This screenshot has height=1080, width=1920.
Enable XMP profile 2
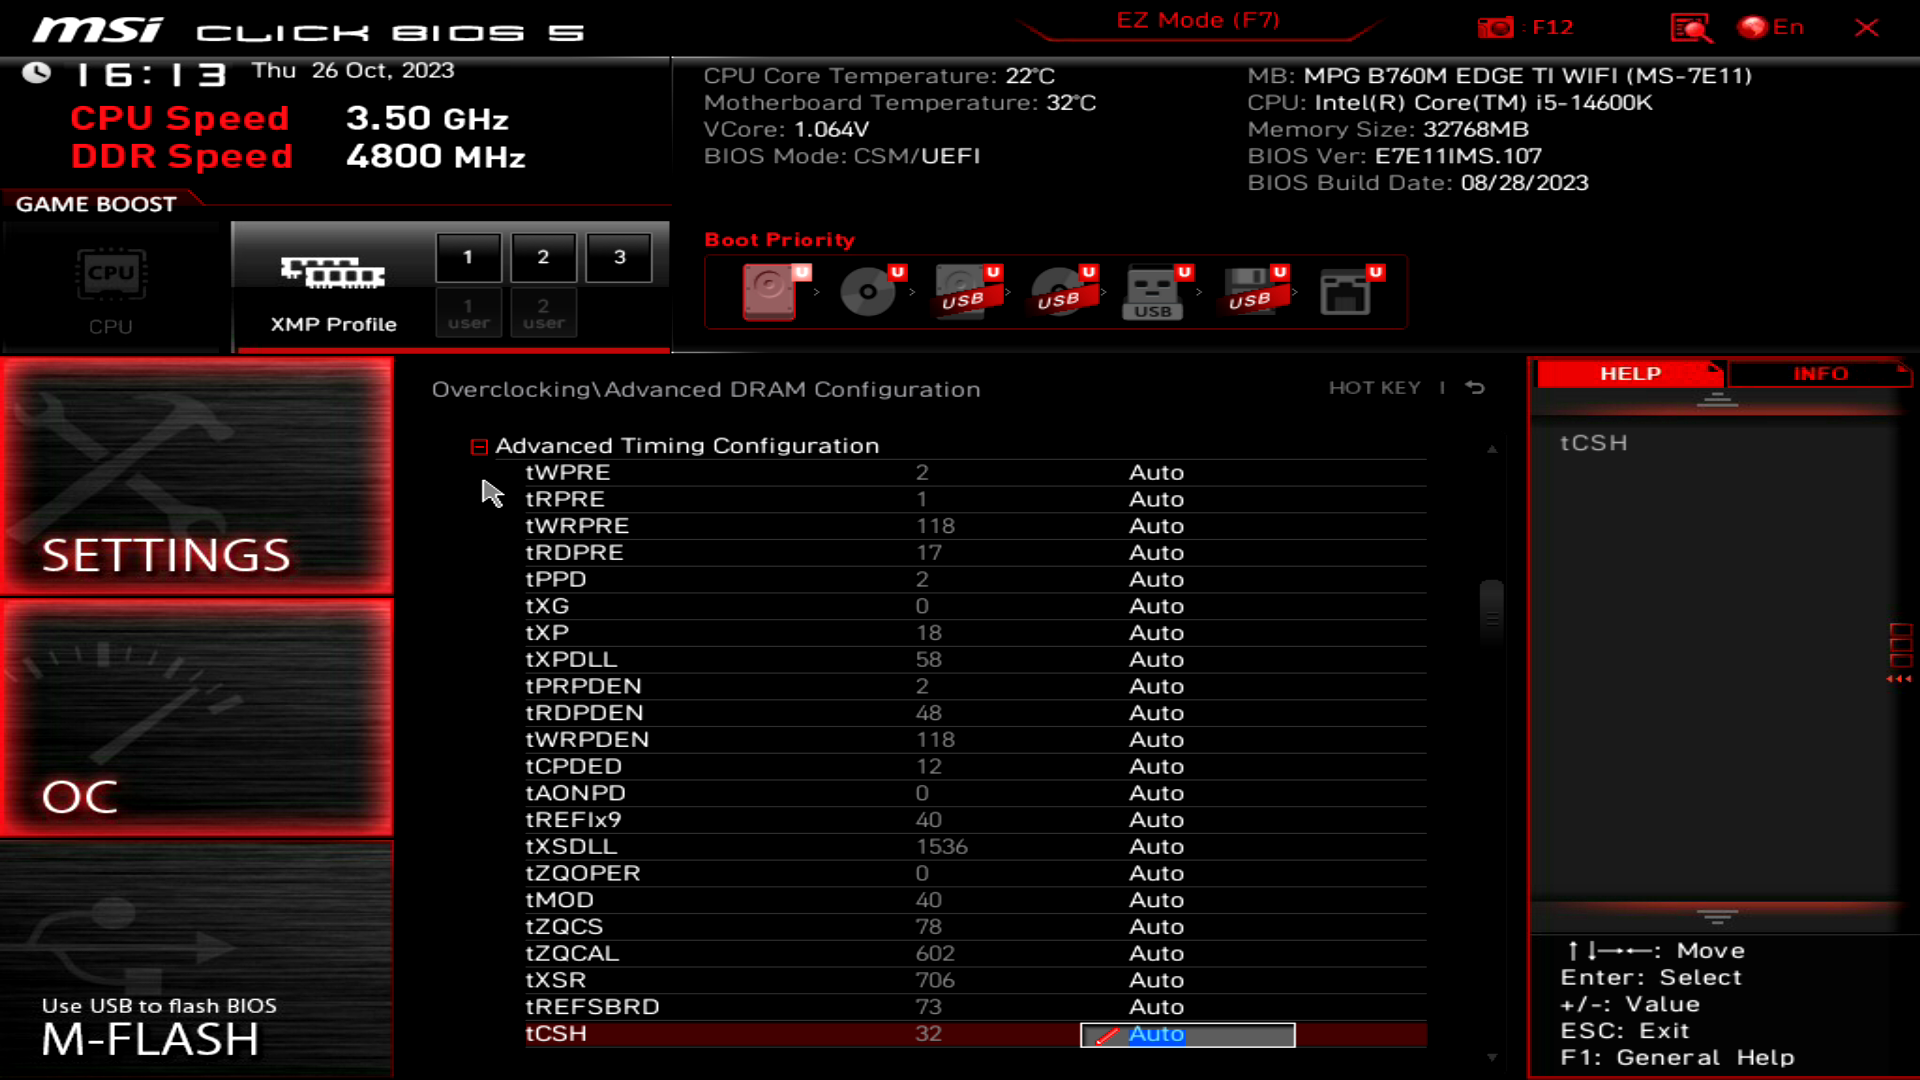[x=543, y=258]
